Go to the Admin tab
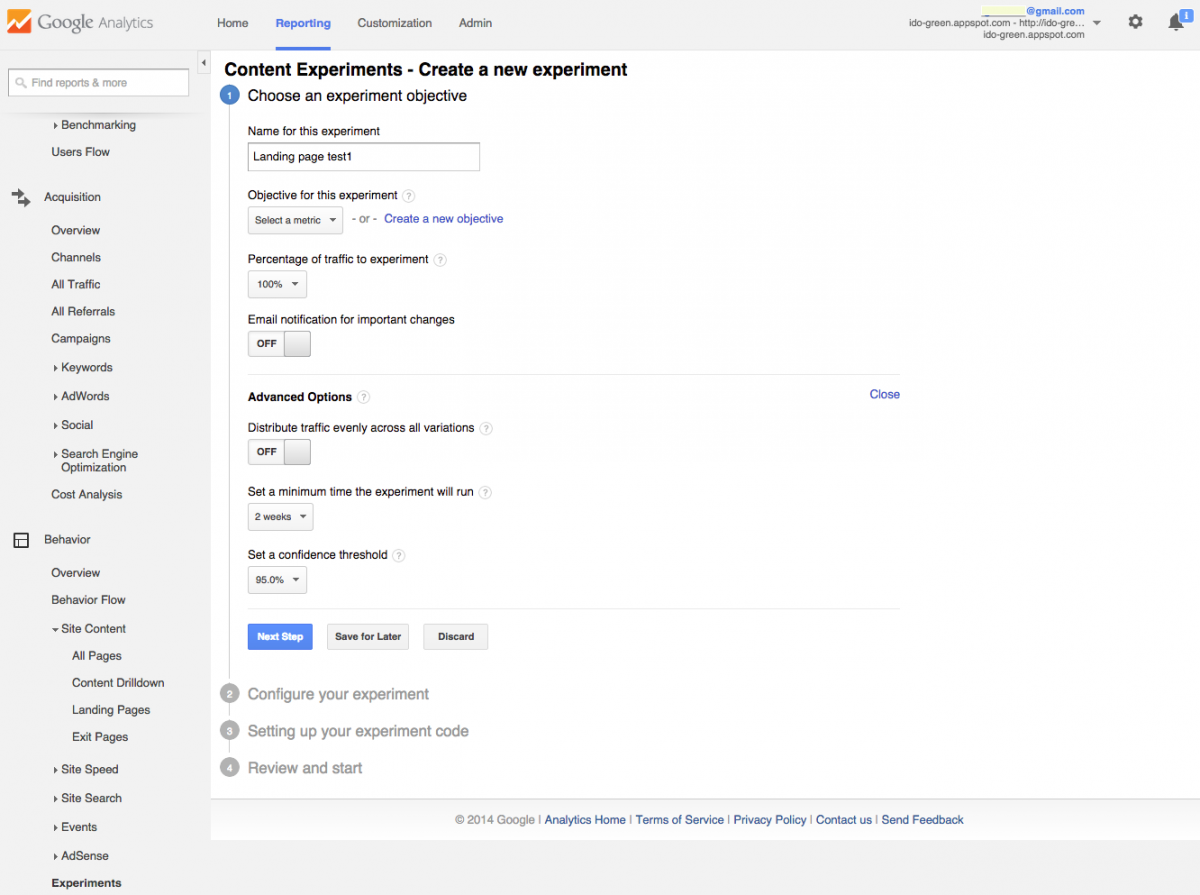This screenshot has height=895, width=1200. coord(475,23)
